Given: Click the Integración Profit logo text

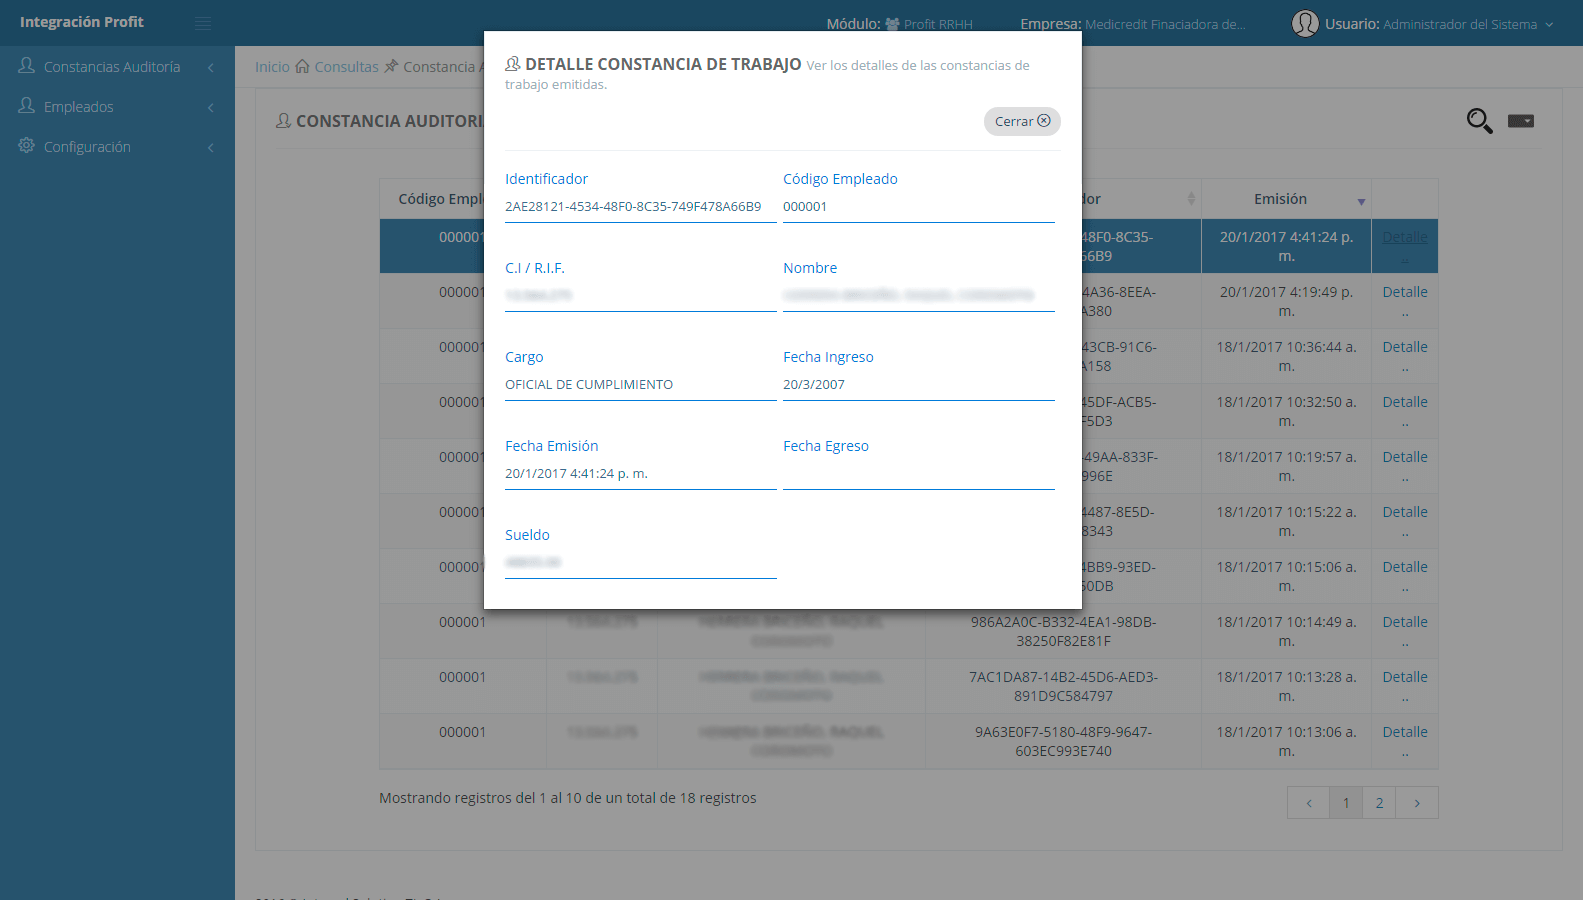Looking at the screenshot, I should pos(82,22).
